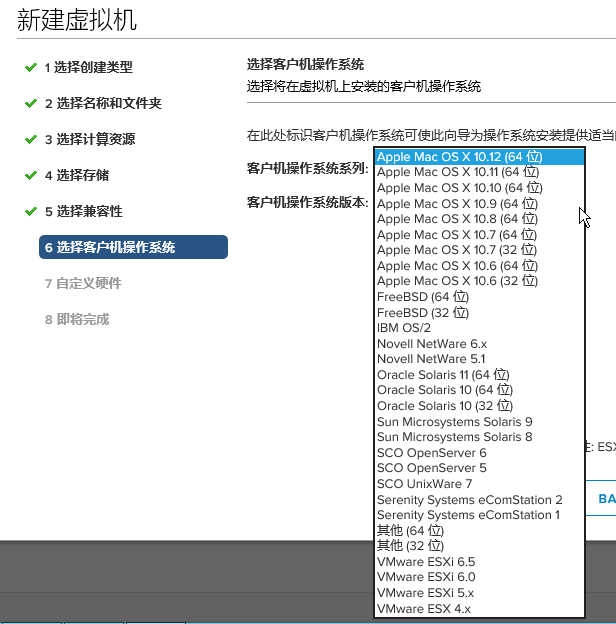
Task: Choose Apple Mac OS X 10.9 (64 位)
Action: point(480,204)
